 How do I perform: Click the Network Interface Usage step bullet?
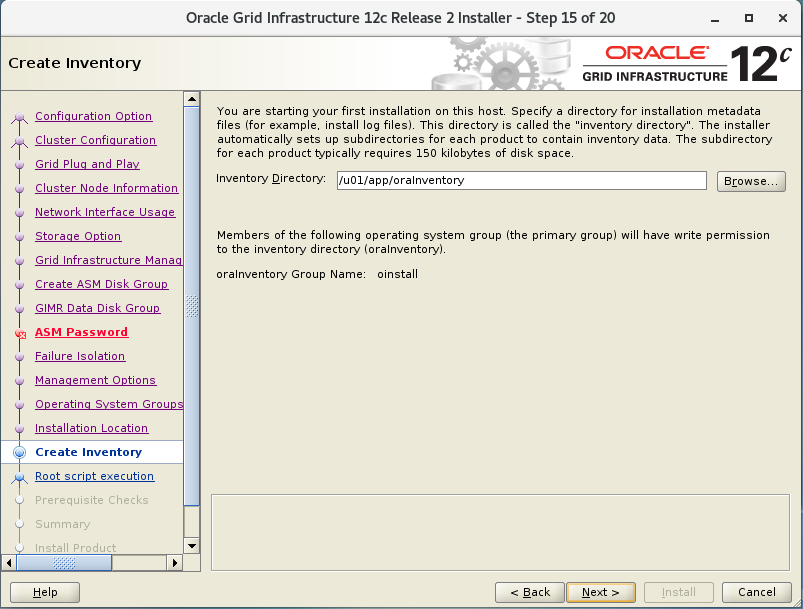pyautogui.click(x=19, y=213)
